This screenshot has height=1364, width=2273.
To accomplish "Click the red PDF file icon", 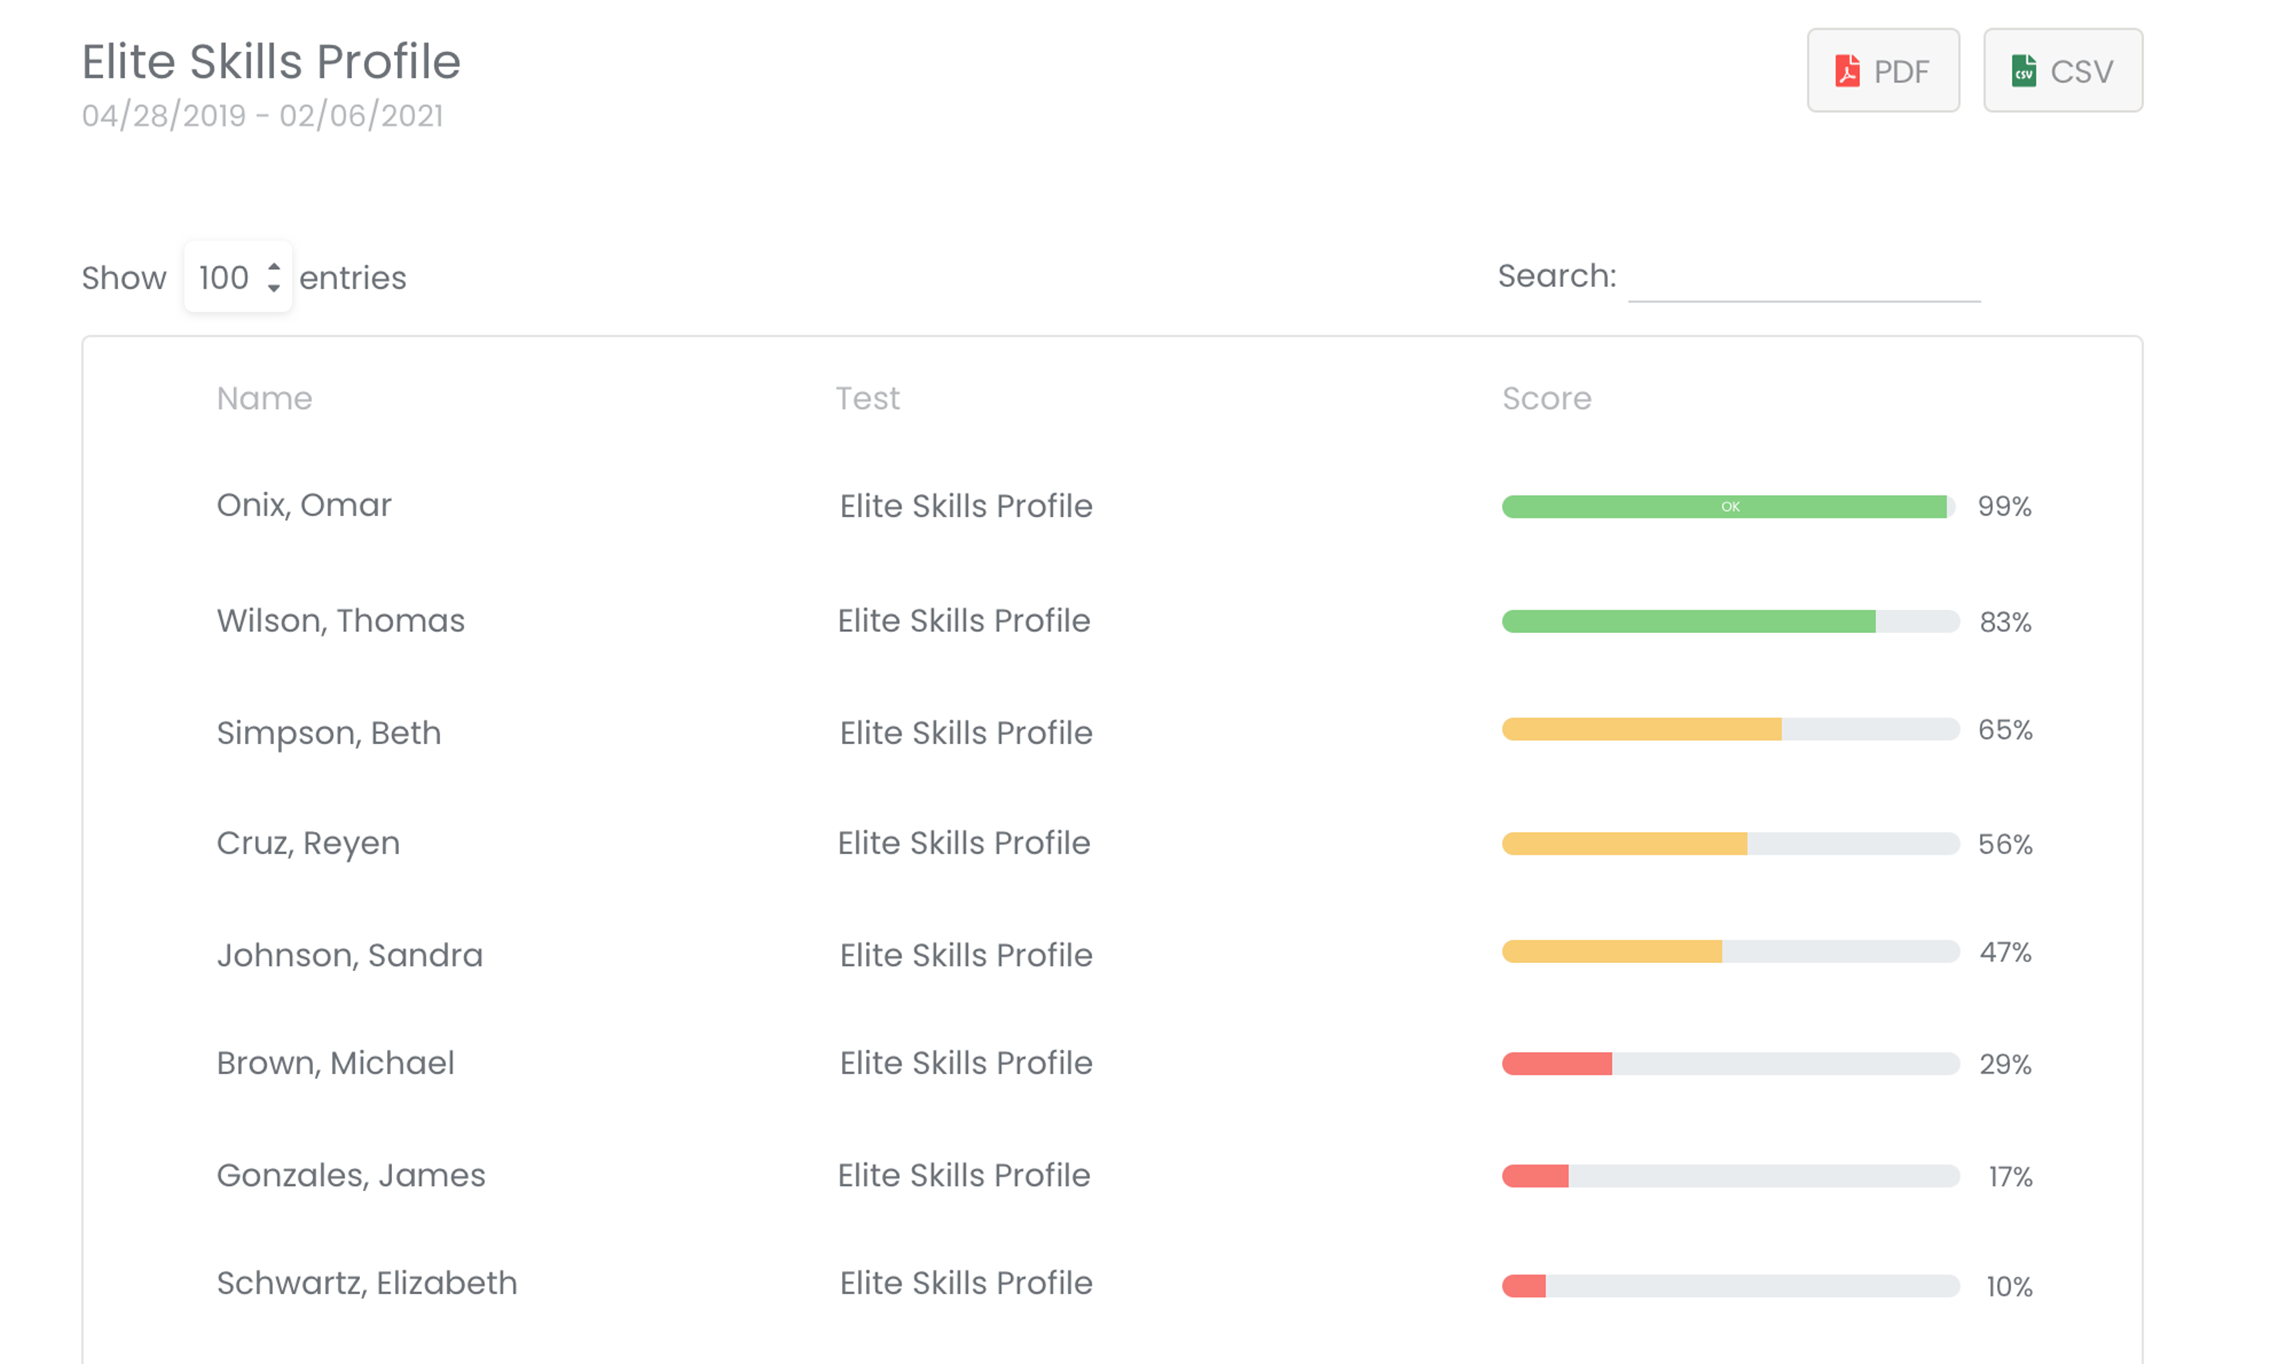I will [x=1846, y=71].
